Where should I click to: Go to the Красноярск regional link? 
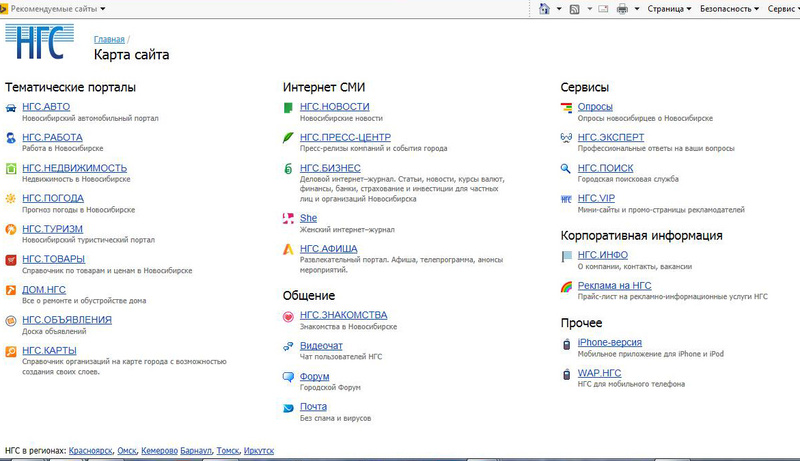(x=89, y=451)
